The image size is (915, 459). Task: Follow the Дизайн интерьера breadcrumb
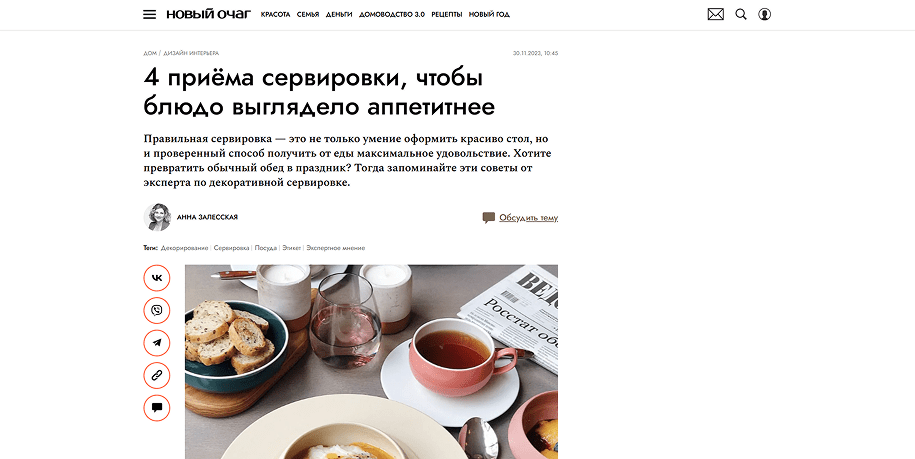click(x=191, y=53)
